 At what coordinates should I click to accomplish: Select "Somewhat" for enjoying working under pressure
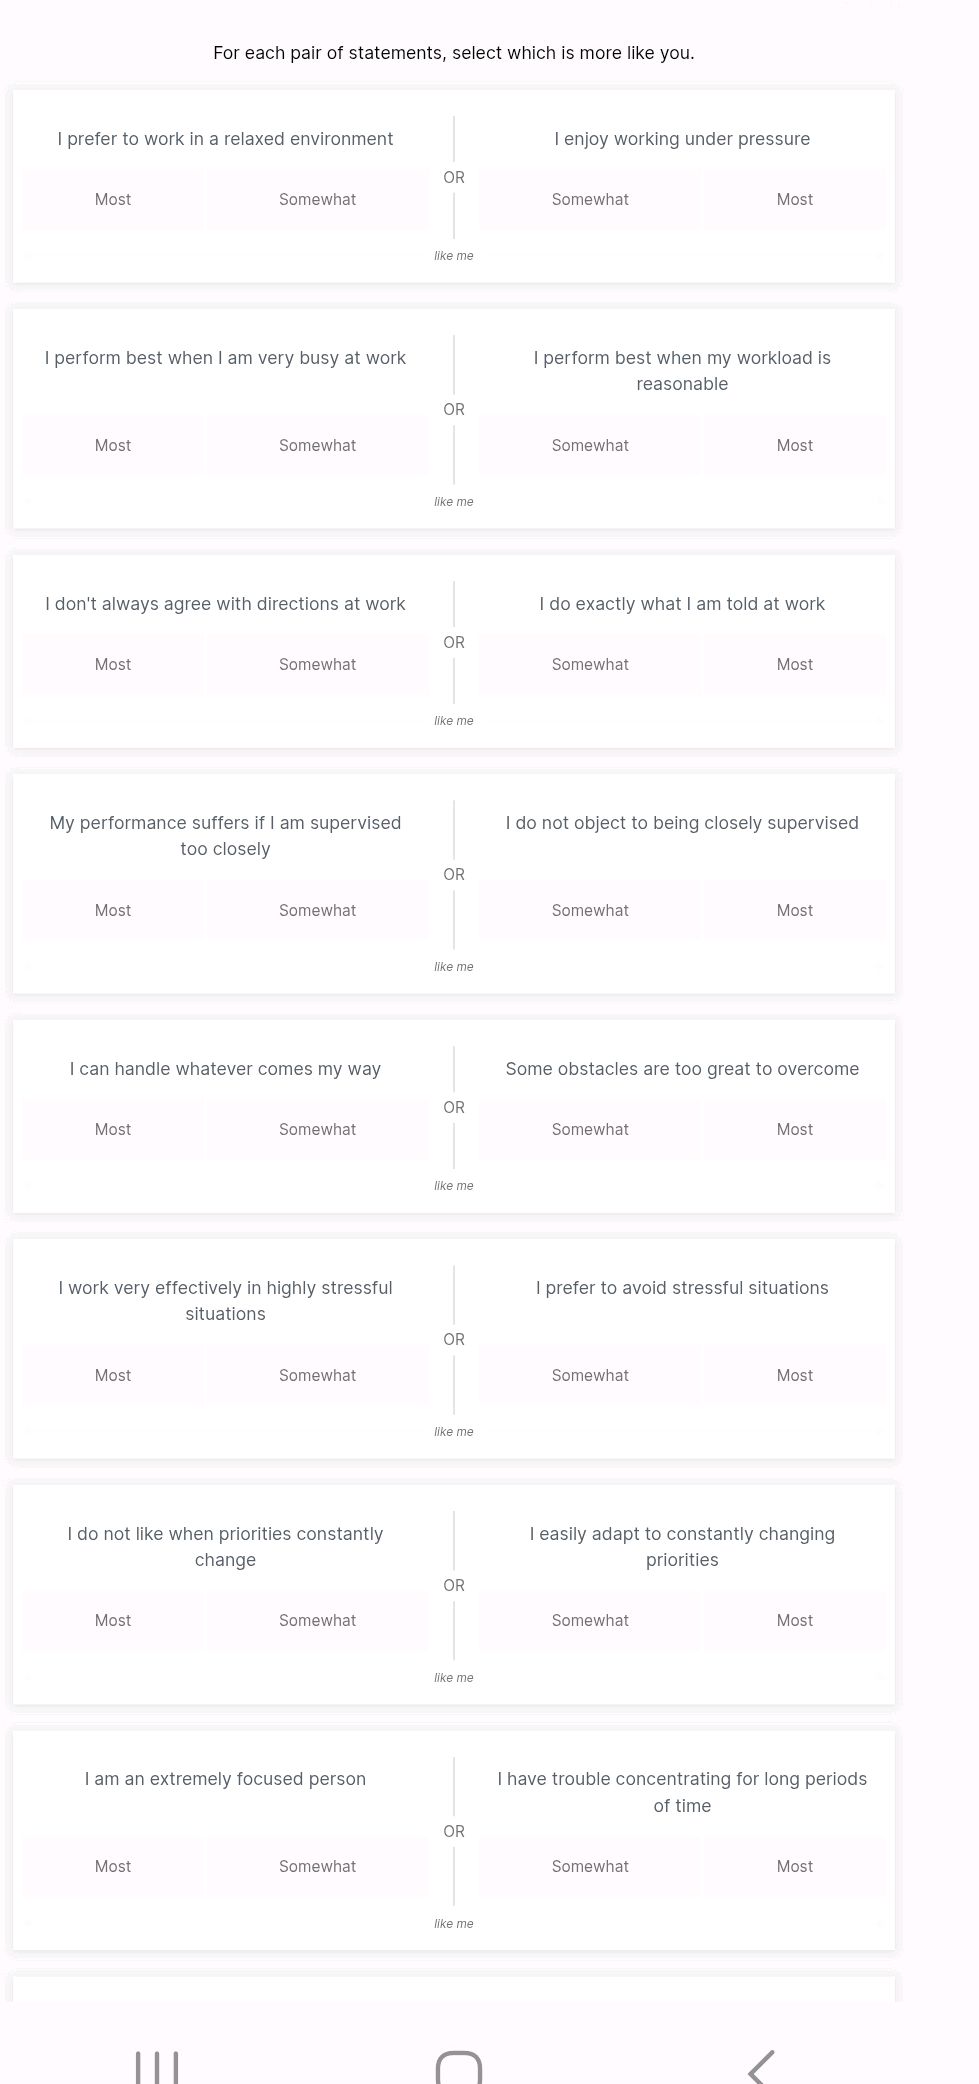(590, 199)
